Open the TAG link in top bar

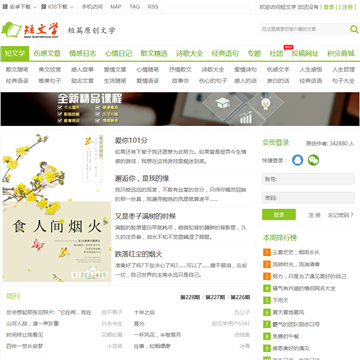(135, 7)
